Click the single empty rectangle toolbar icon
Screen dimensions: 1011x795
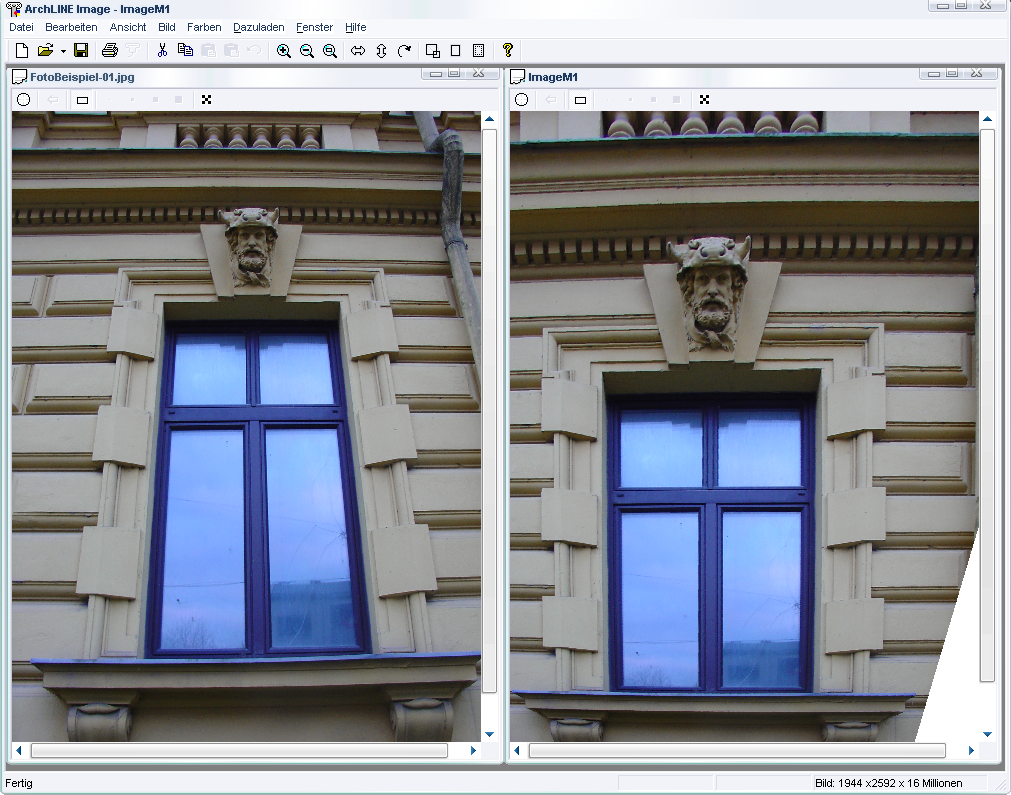click(x=455, y=50)
